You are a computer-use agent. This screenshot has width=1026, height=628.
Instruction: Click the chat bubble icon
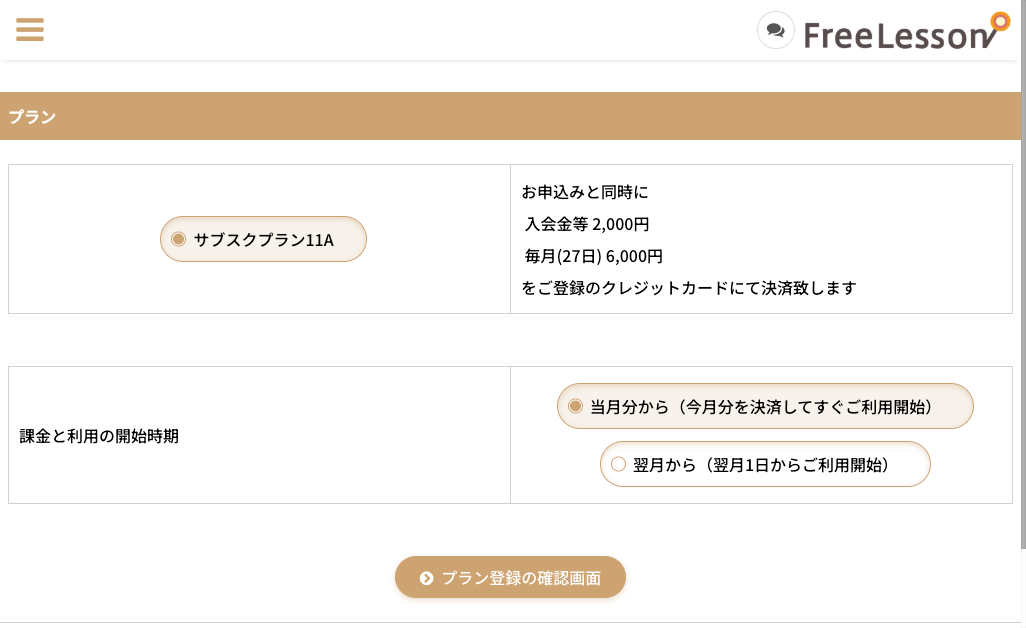[x=775, y=30]
